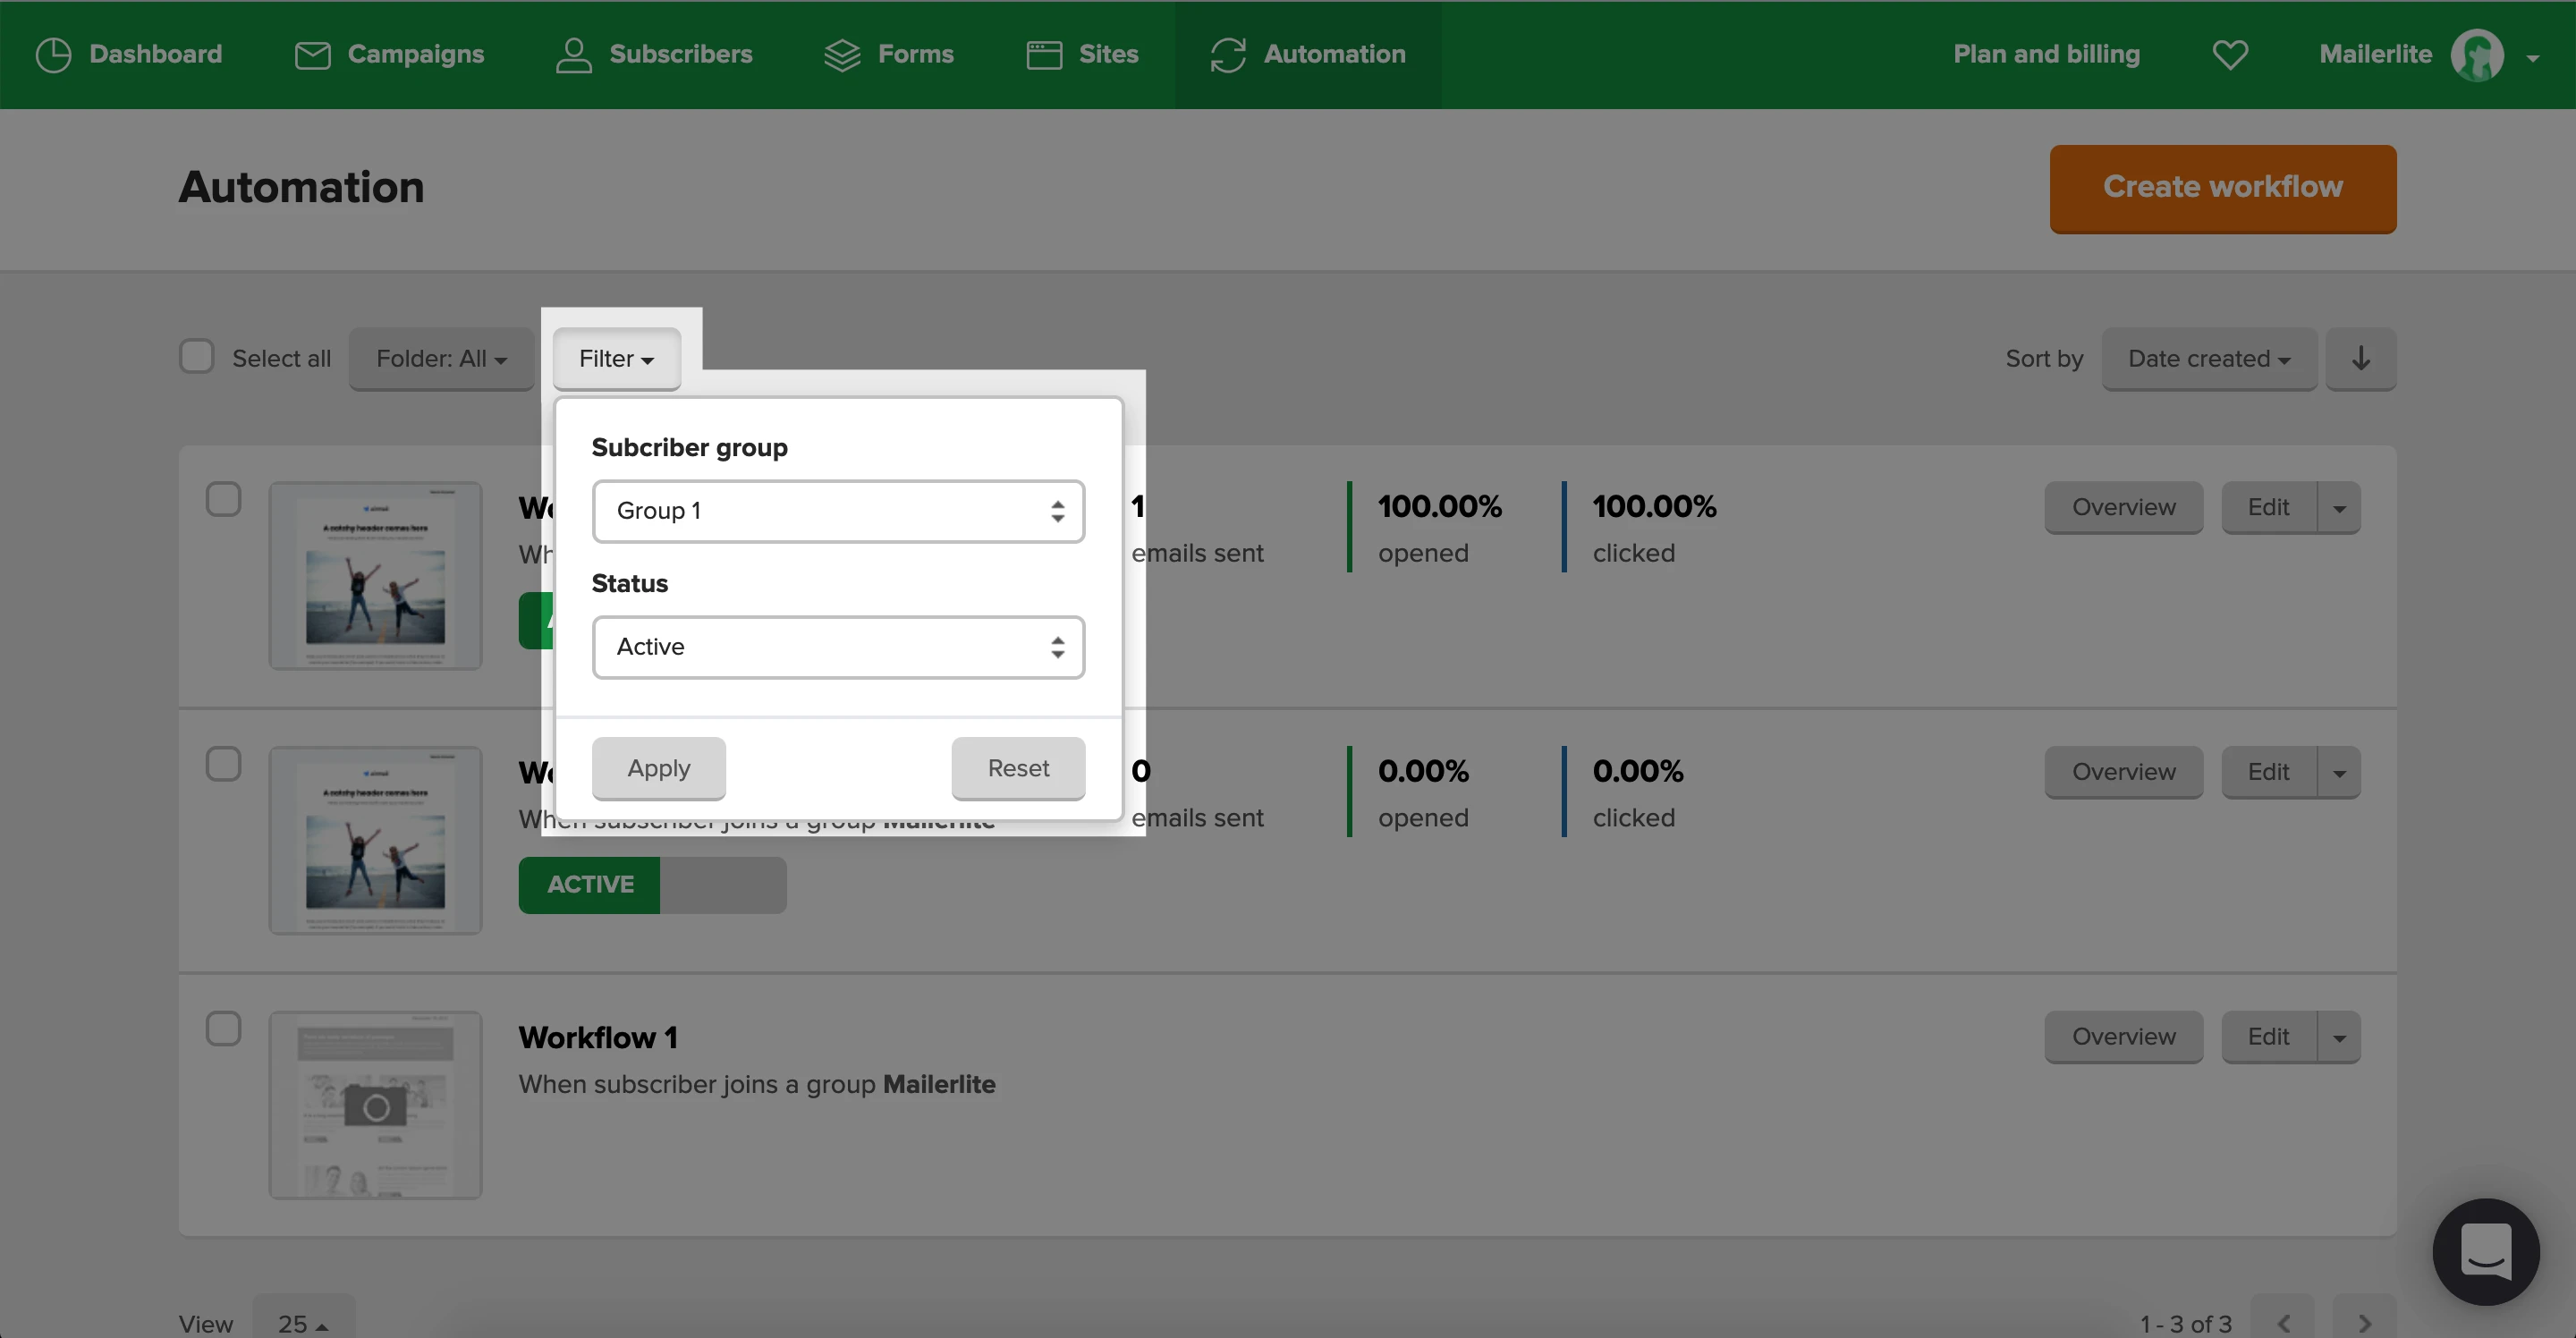This screenshot has width=2576, height=1338.
Task: Click Edit for first workflow
Action: coord(2268,508)
